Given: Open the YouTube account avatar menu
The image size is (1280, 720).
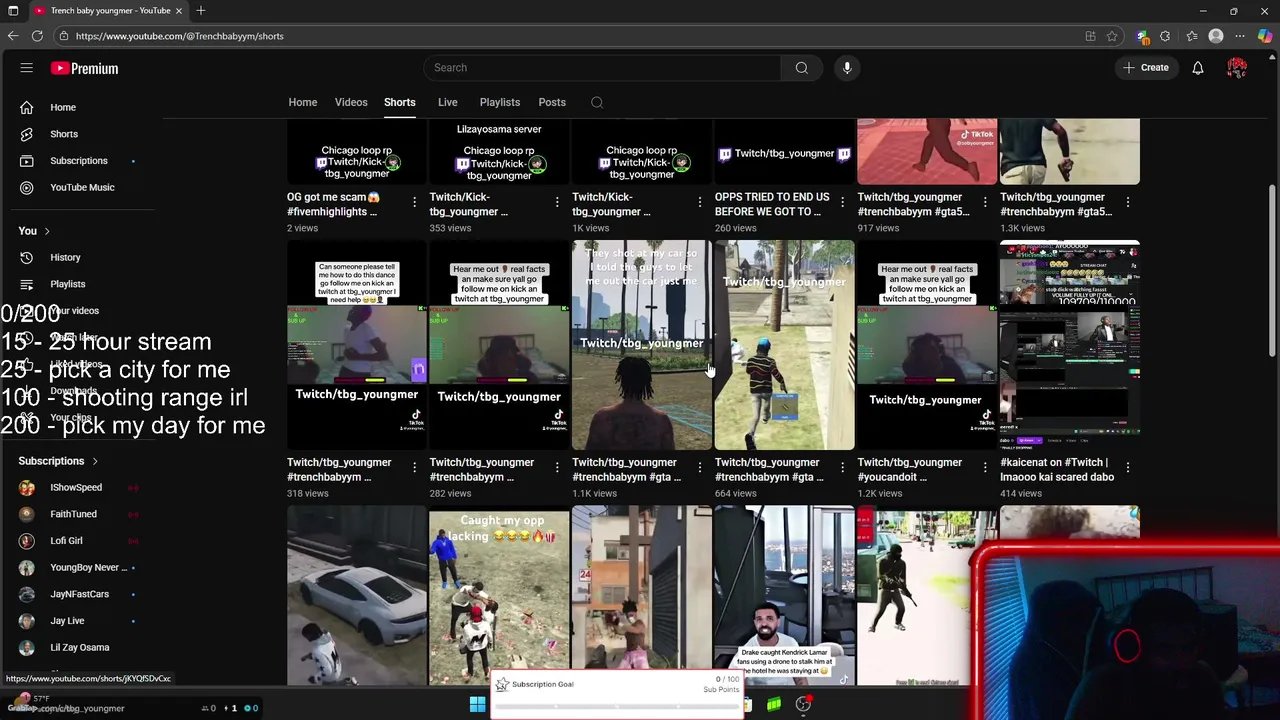Looking at the screenshot, I should [x=1237, y=68].
